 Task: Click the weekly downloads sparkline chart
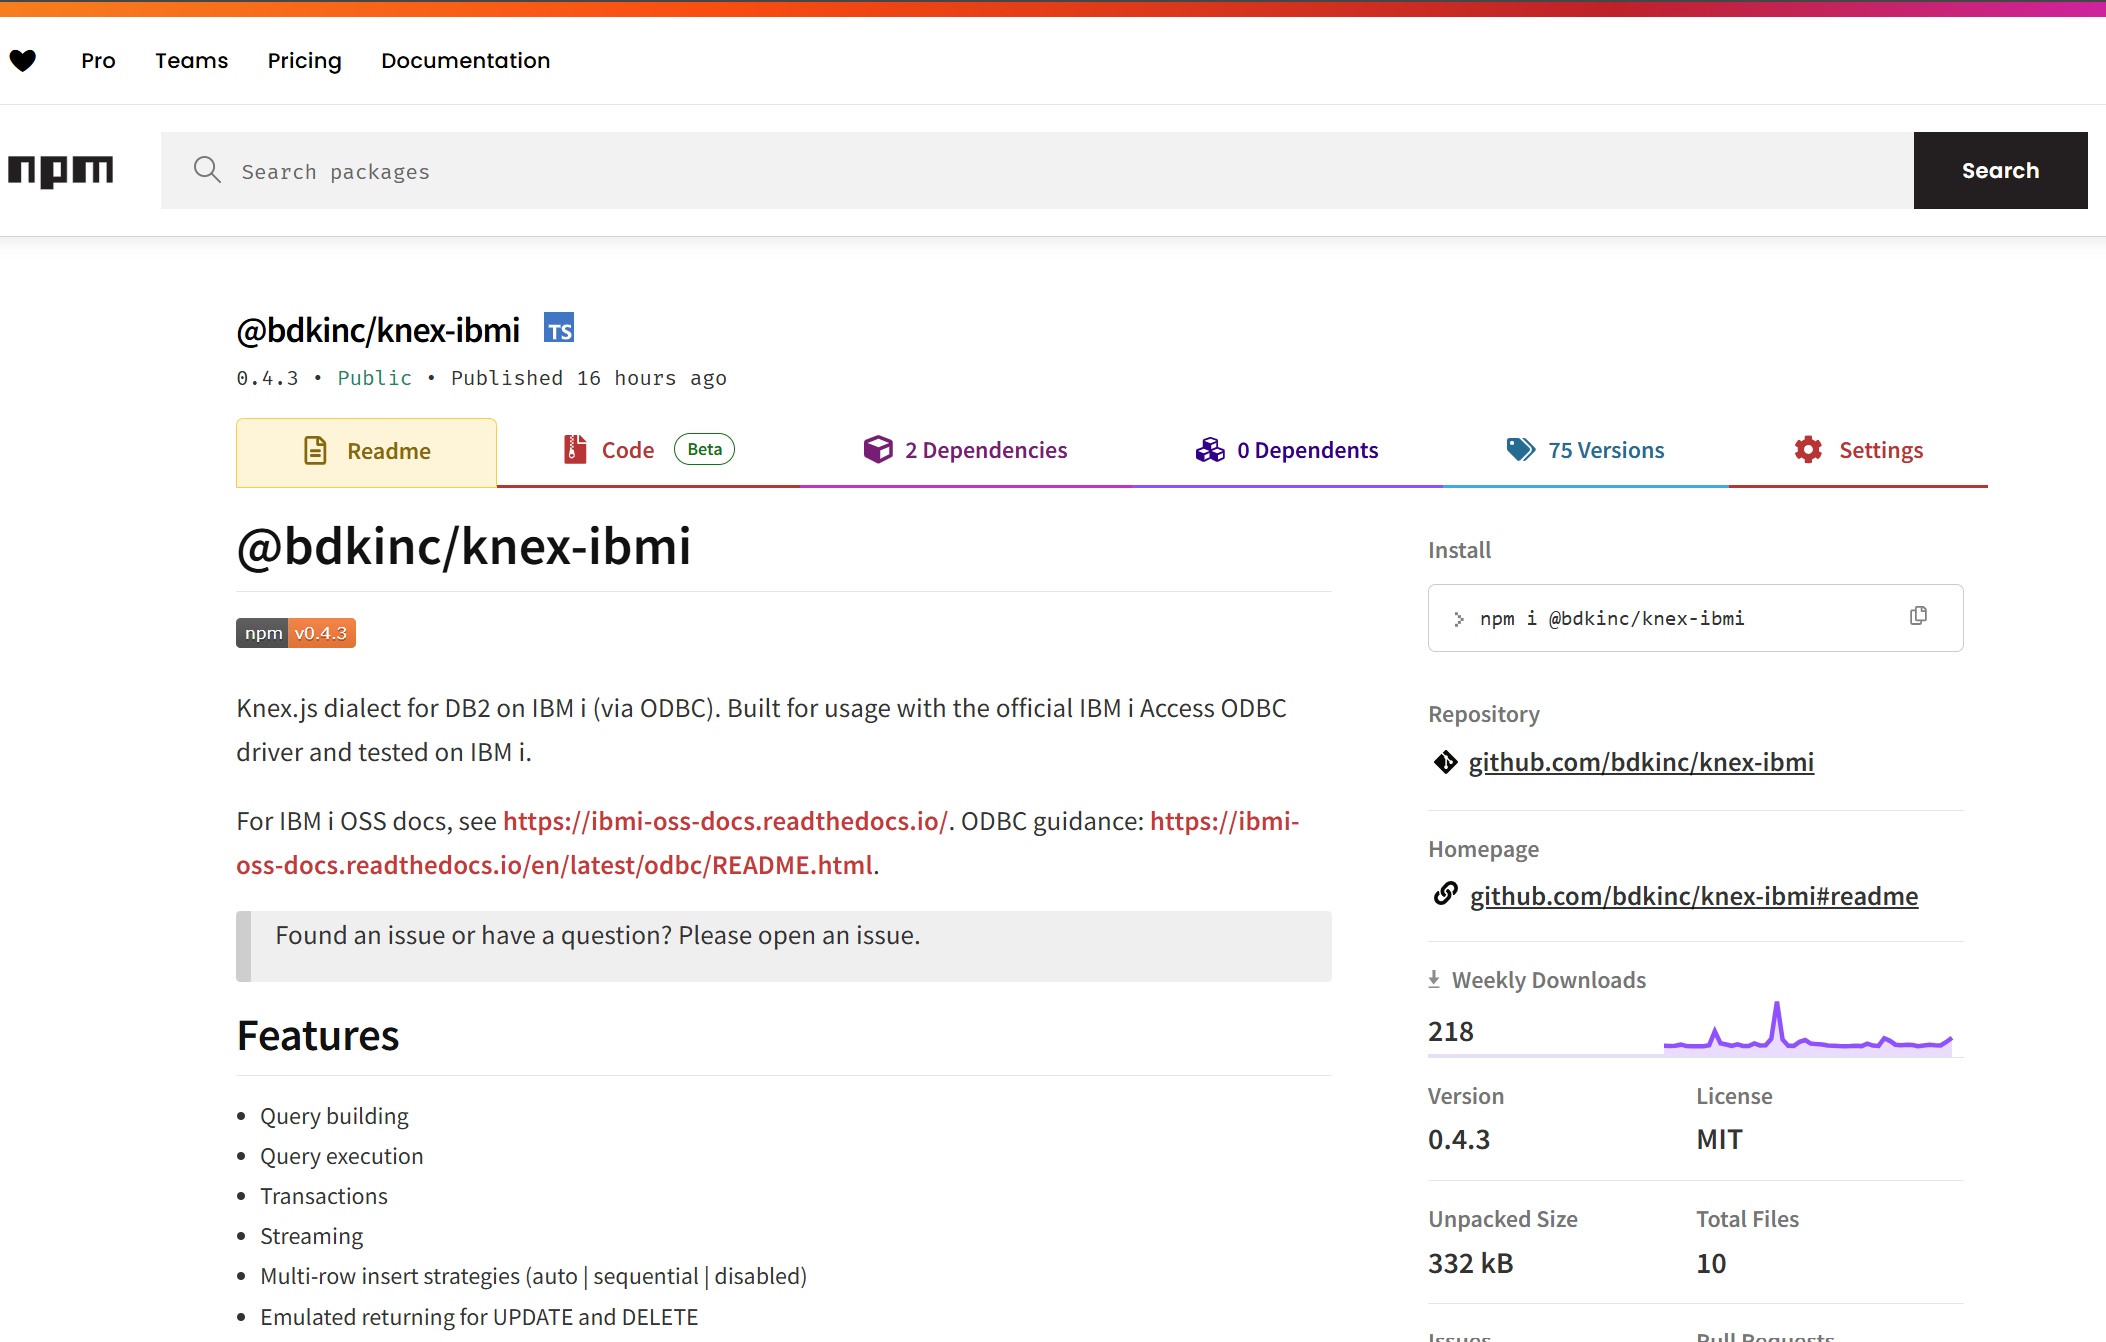click(x=1808, y=1028)
